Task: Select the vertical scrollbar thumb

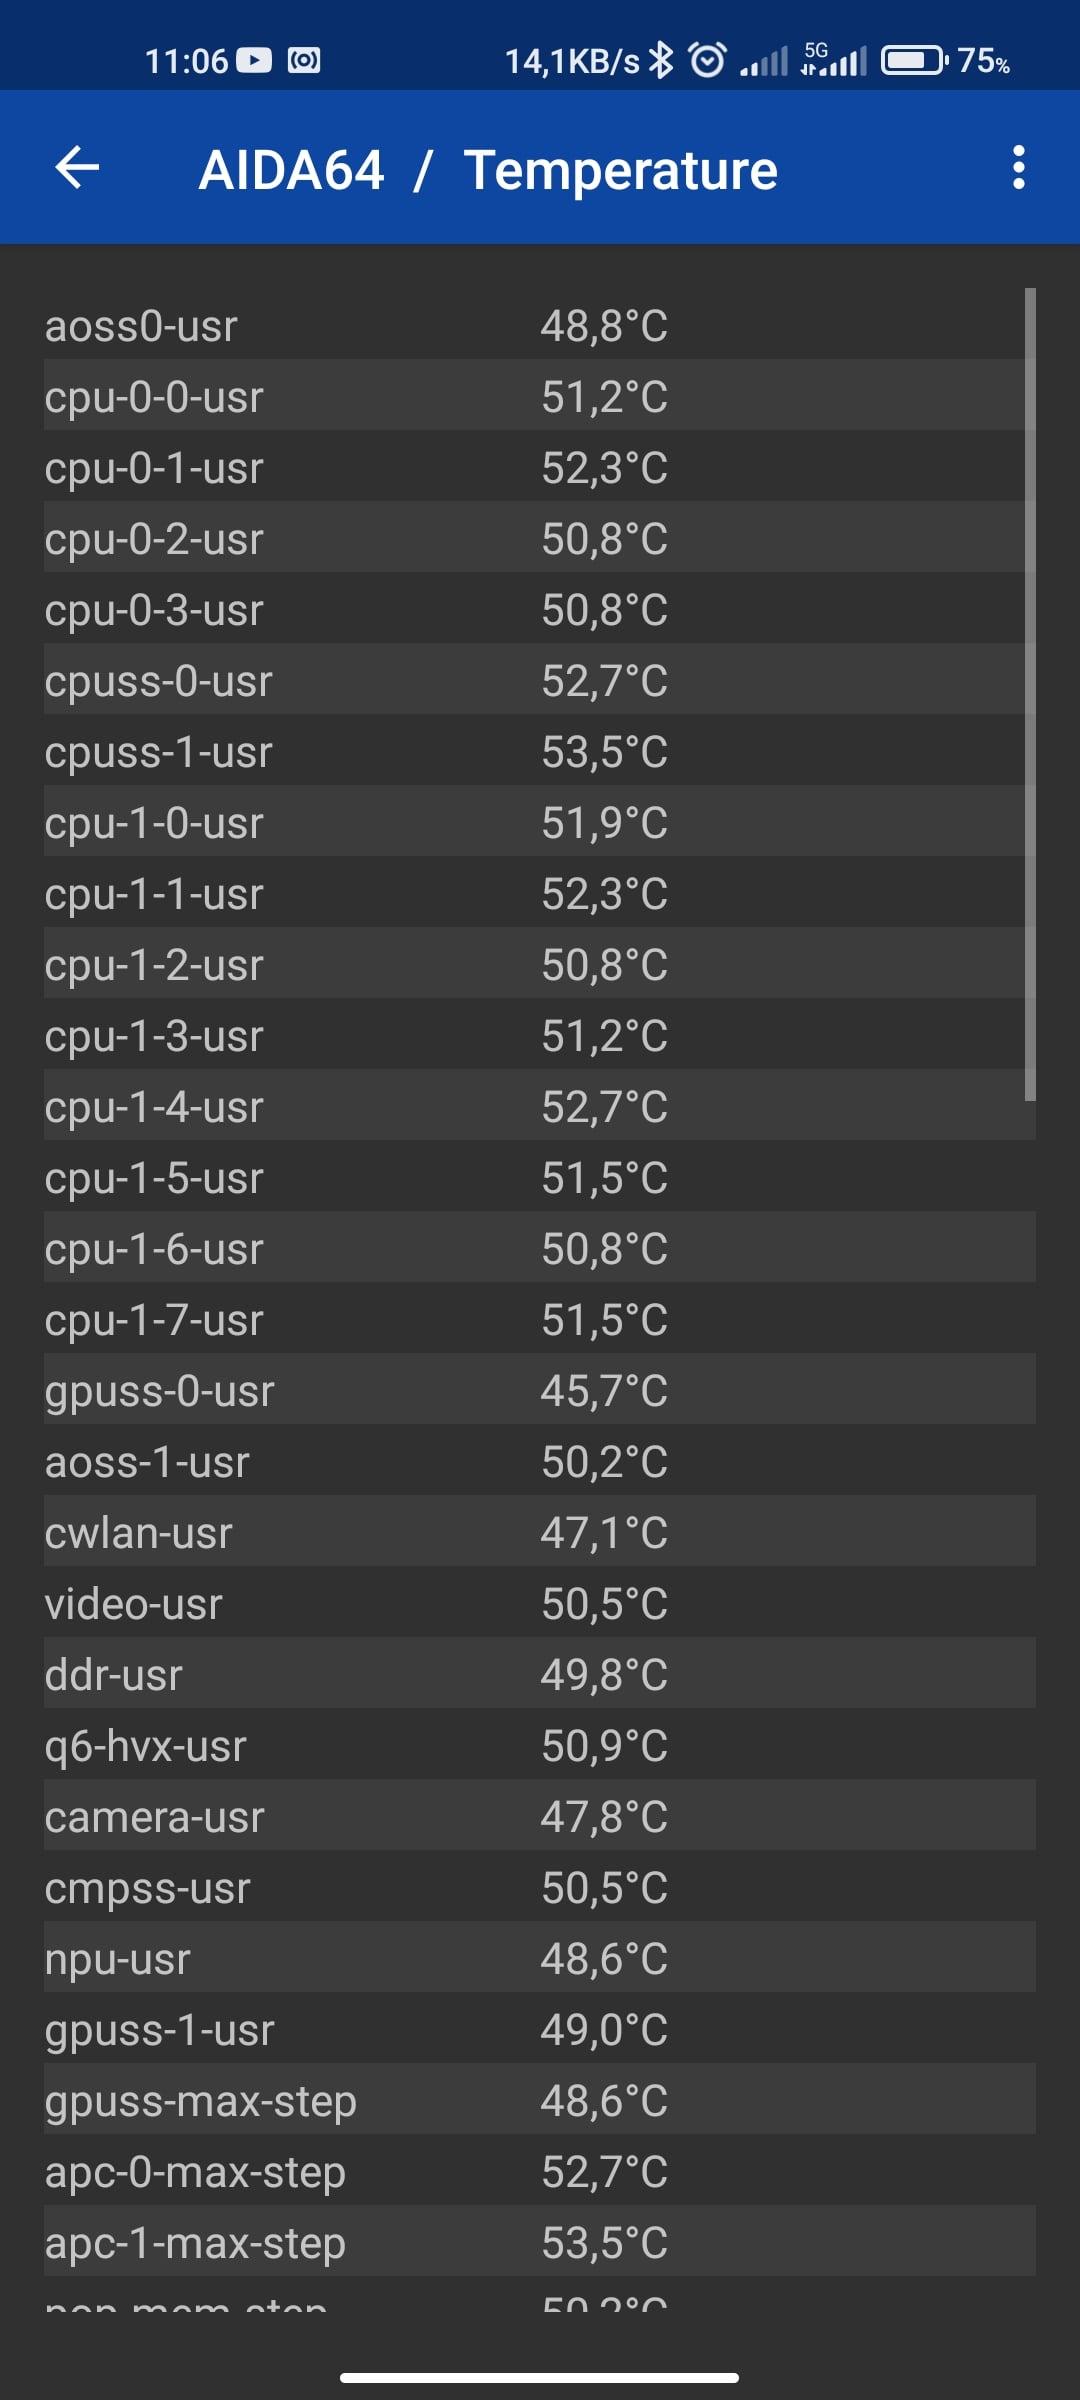Action: click(x=1030, y=695)
